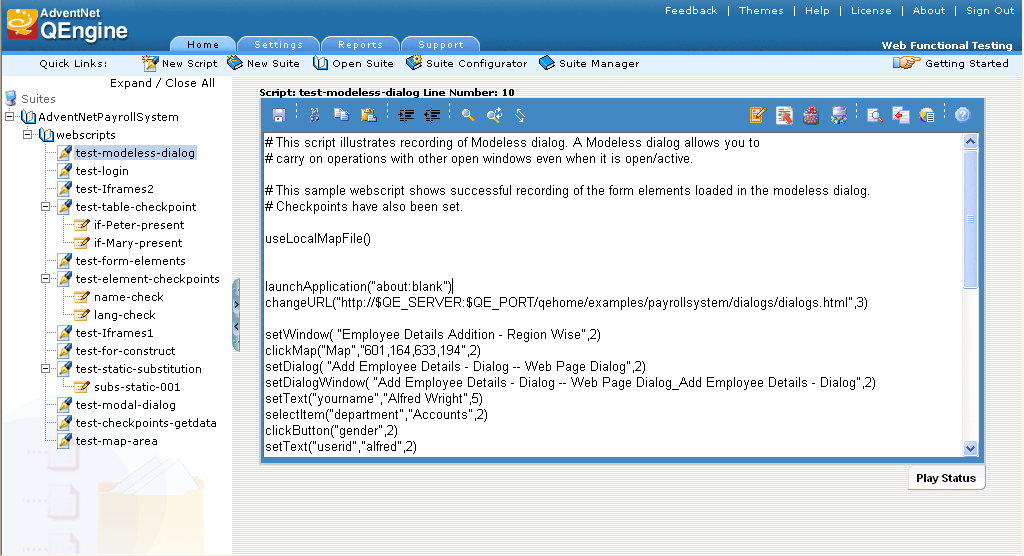This screenshot has height=556, width=1024.
Task: Click lower arrow on the tree pane splitter
Action: (236, 326)
